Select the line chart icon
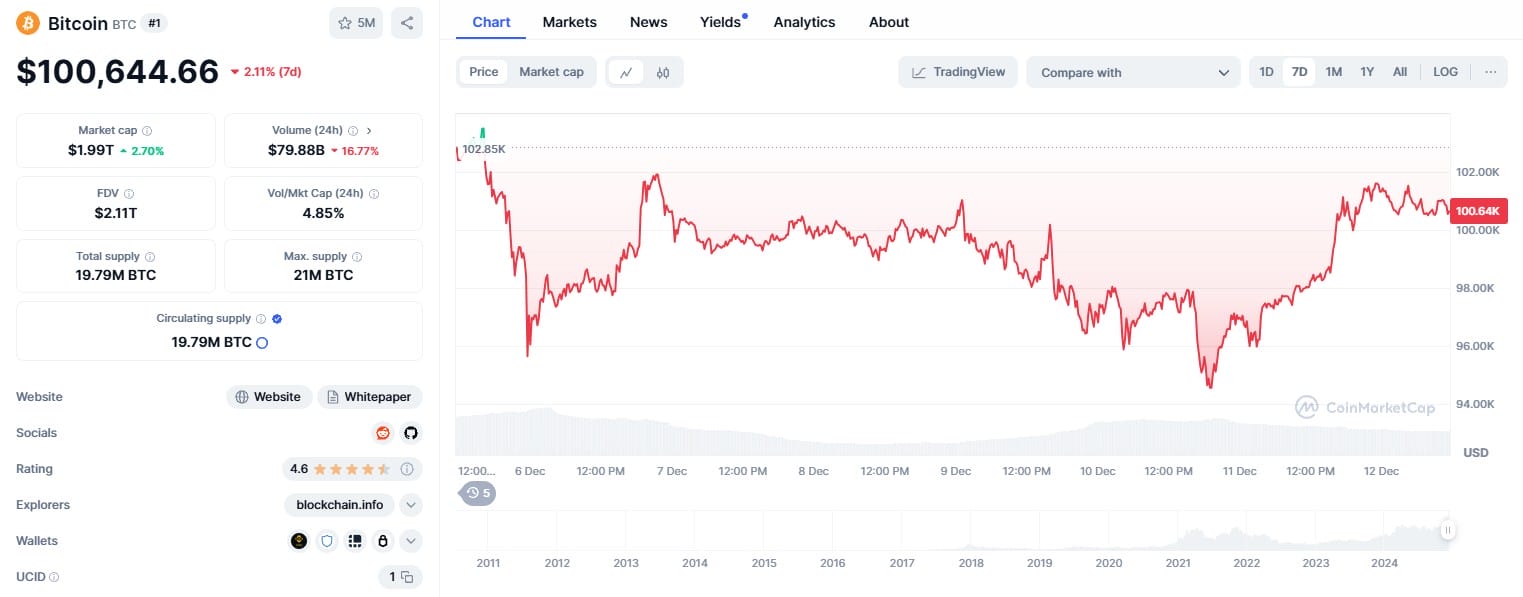 point(626,72)
